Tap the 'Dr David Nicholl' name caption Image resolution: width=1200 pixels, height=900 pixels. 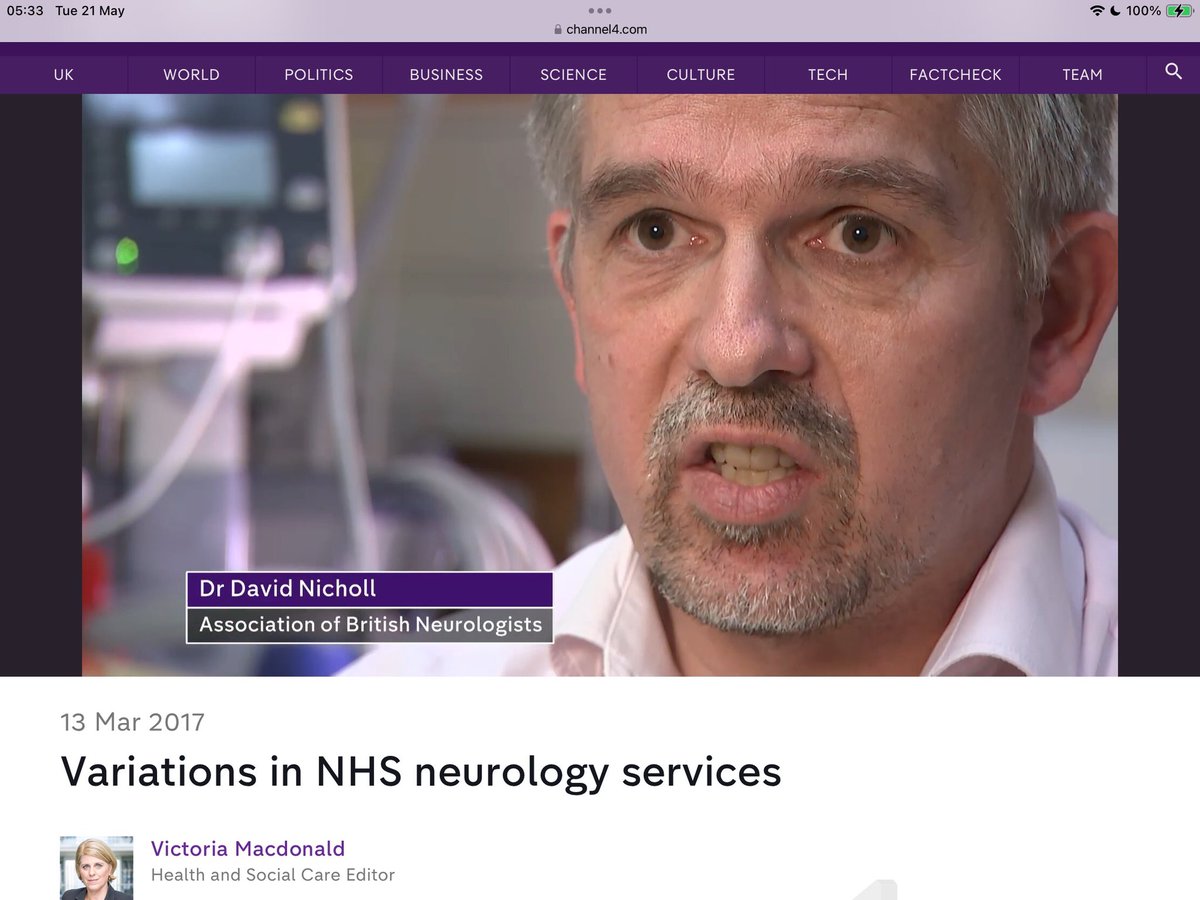pos(369,589)
